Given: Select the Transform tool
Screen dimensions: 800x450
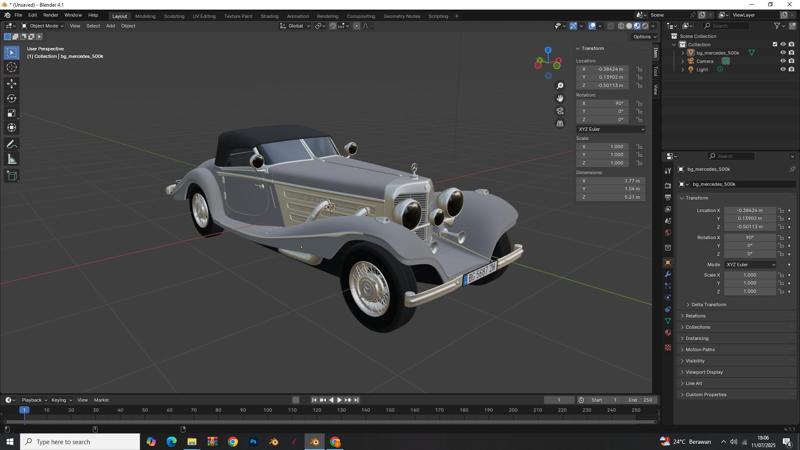Looking at the screenshot, I should (x=12, y=128).
